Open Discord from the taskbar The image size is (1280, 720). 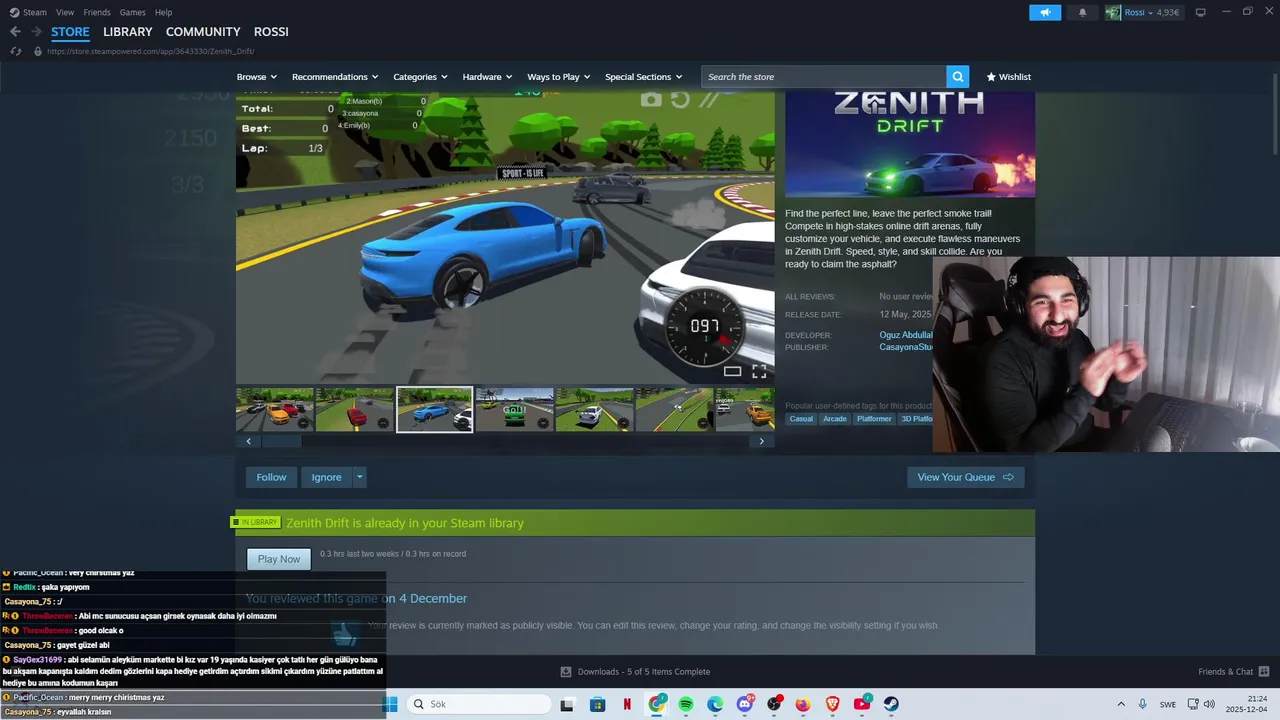745,704
